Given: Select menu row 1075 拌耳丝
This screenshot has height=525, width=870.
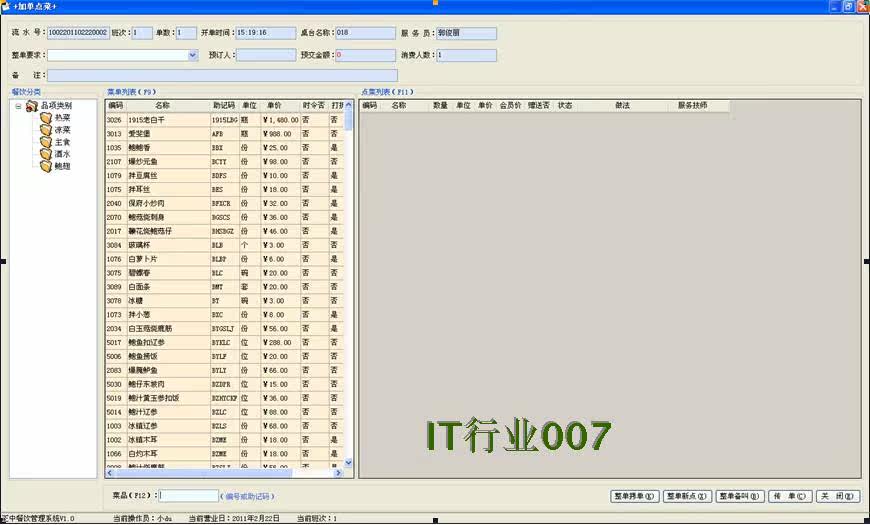Looking at the screenshot, I should pos(225,189).
